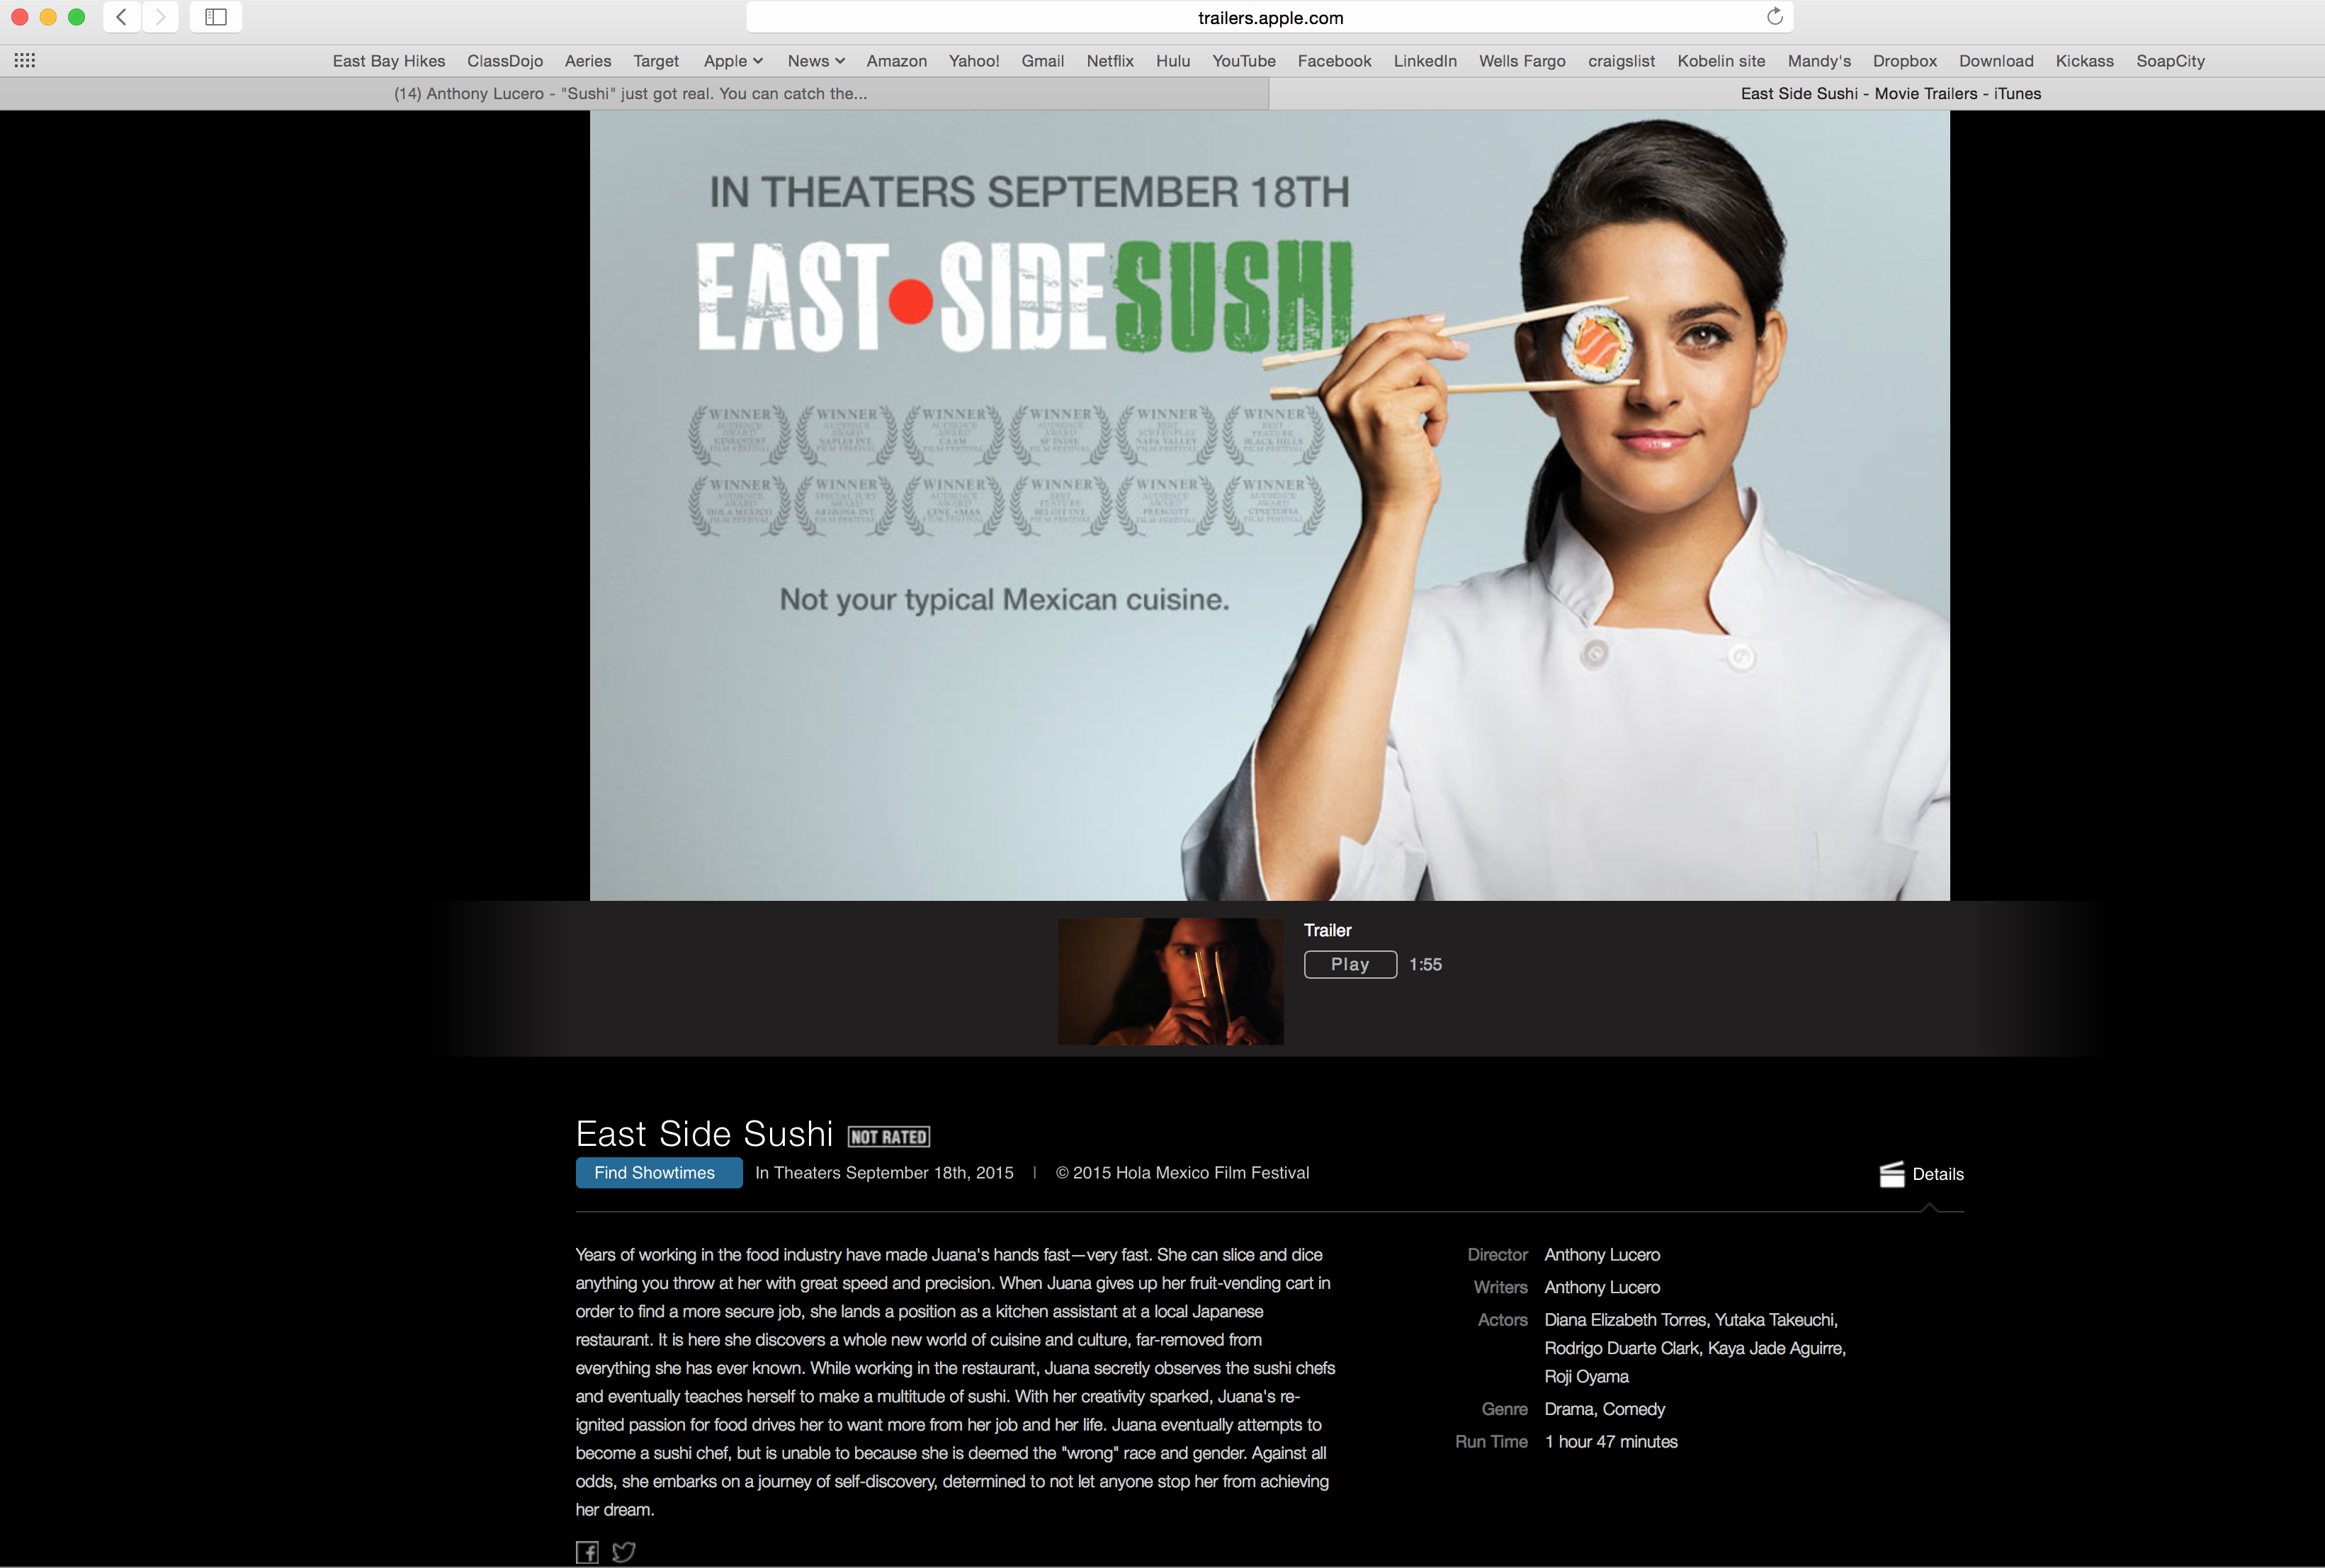2325x1568 pixels.
Task: Open the Netflix bookmark
Action: (x=1110, y=61)
